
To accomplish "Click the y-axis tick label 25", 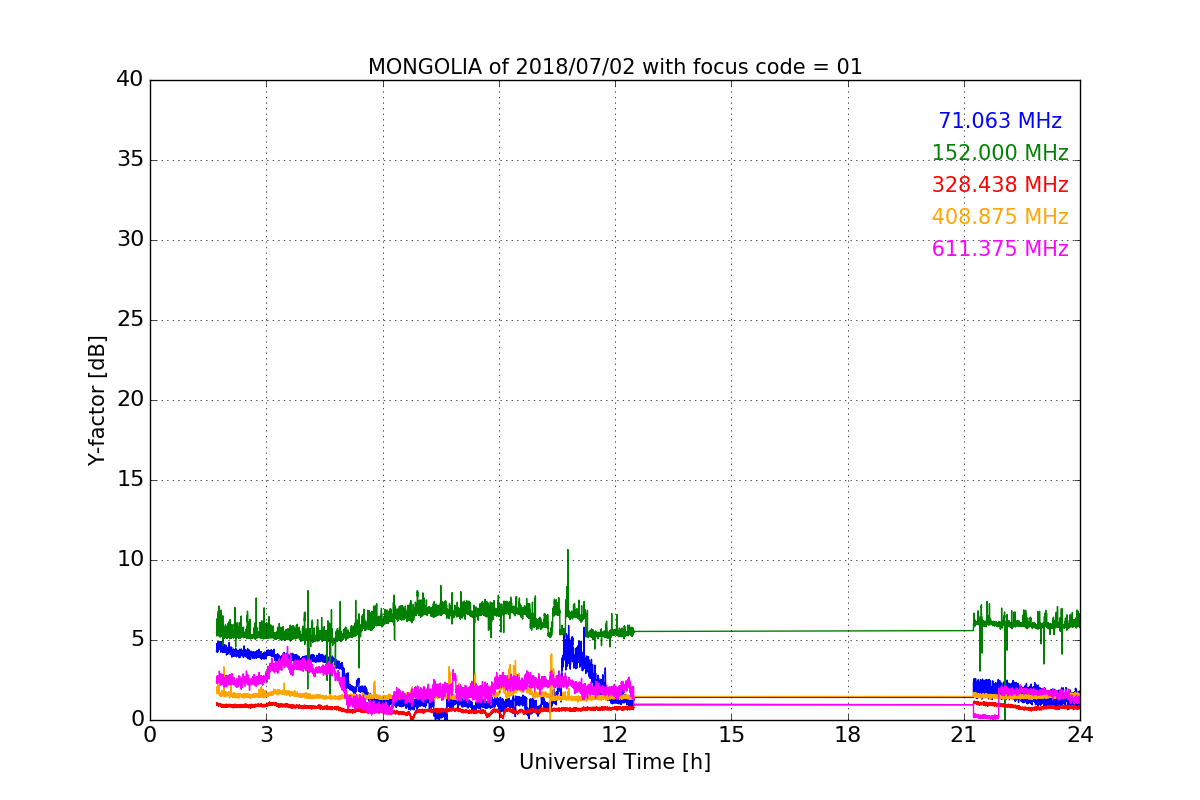I will tap(130, 320).
